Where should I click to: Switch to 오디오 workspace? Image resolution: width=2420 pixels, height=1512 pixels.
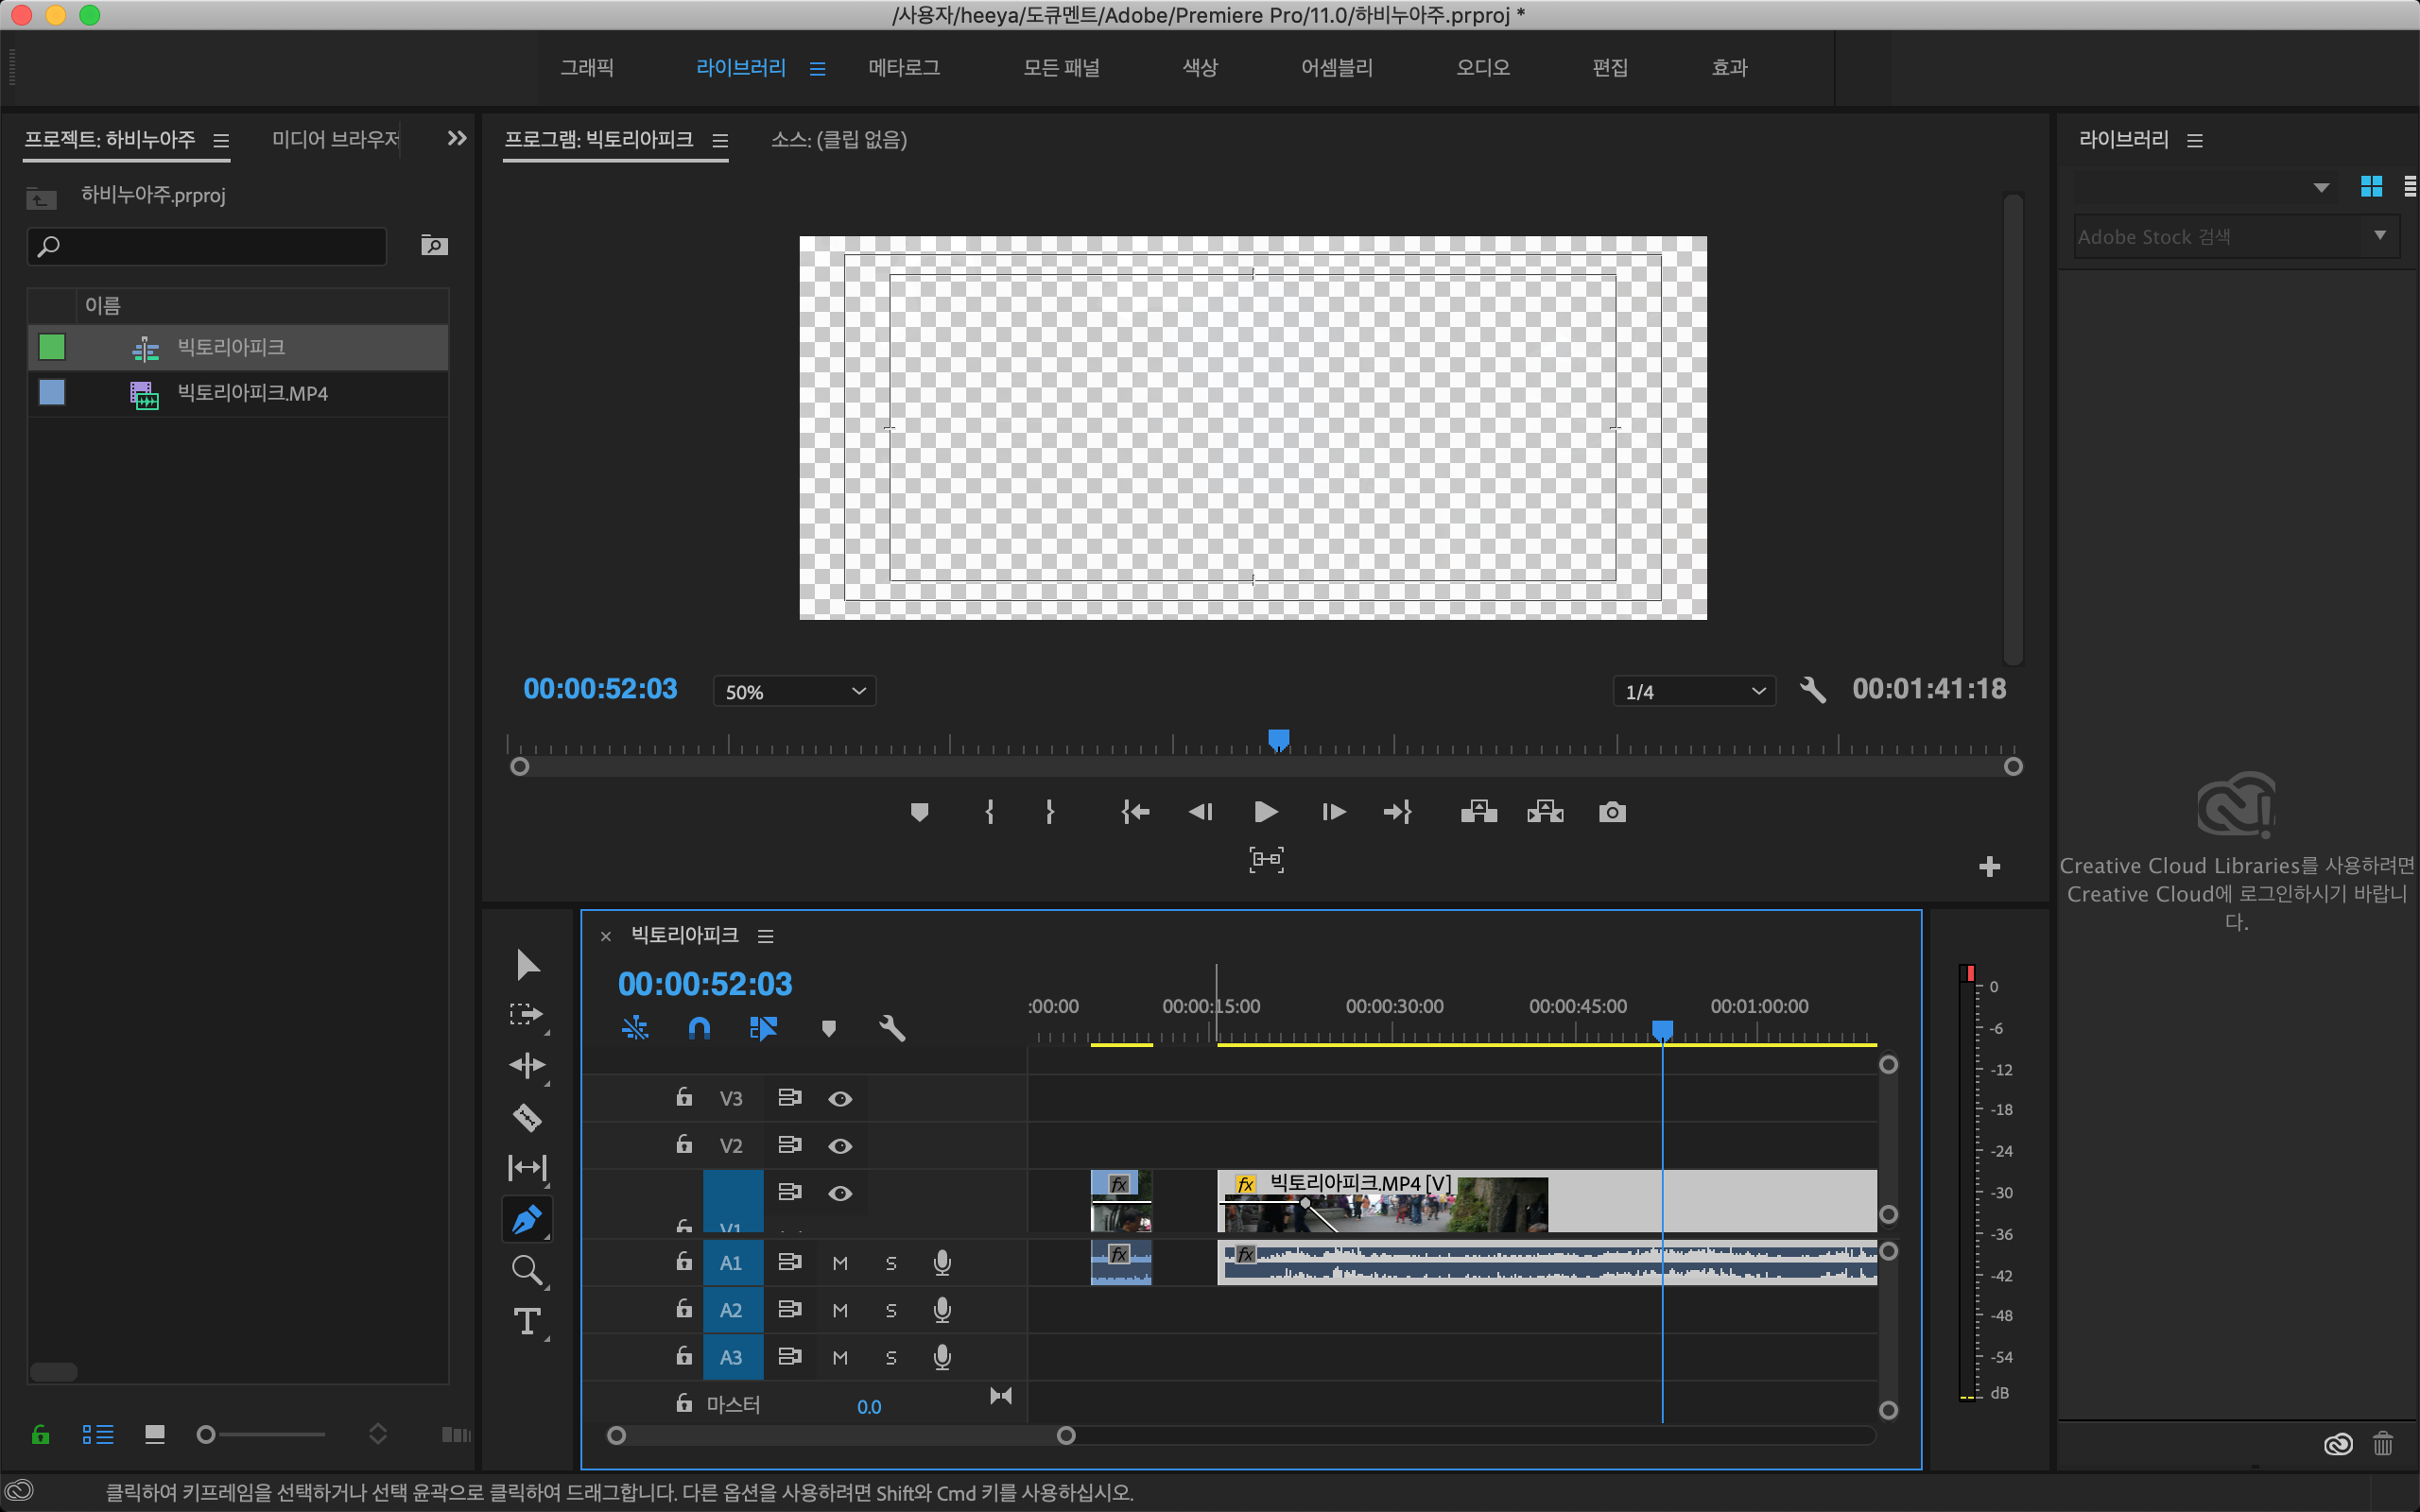coord(1483,67)
